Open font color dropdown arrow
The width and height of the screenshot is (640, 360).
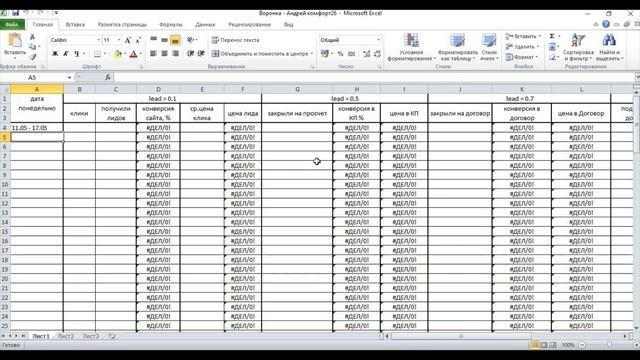tap(140, 53)
